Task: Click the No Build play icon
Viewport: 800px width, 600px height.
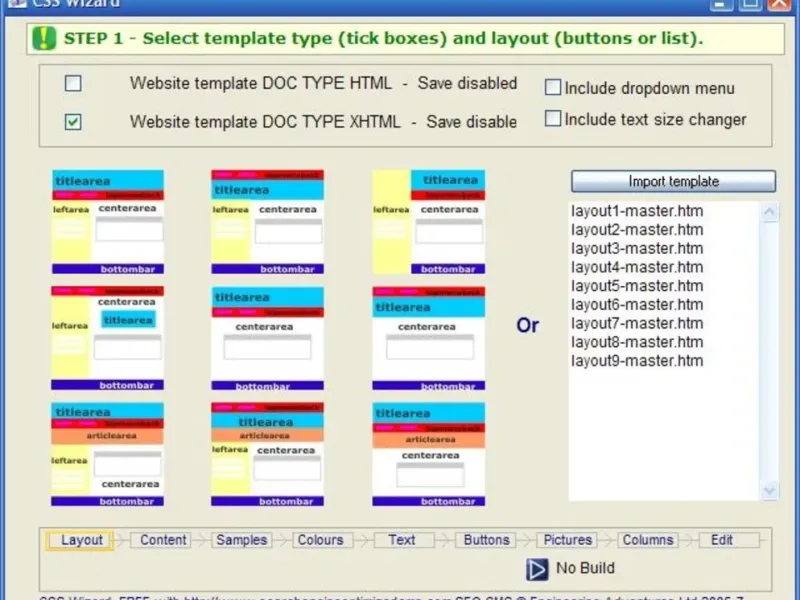Action: tap(537, 569)
